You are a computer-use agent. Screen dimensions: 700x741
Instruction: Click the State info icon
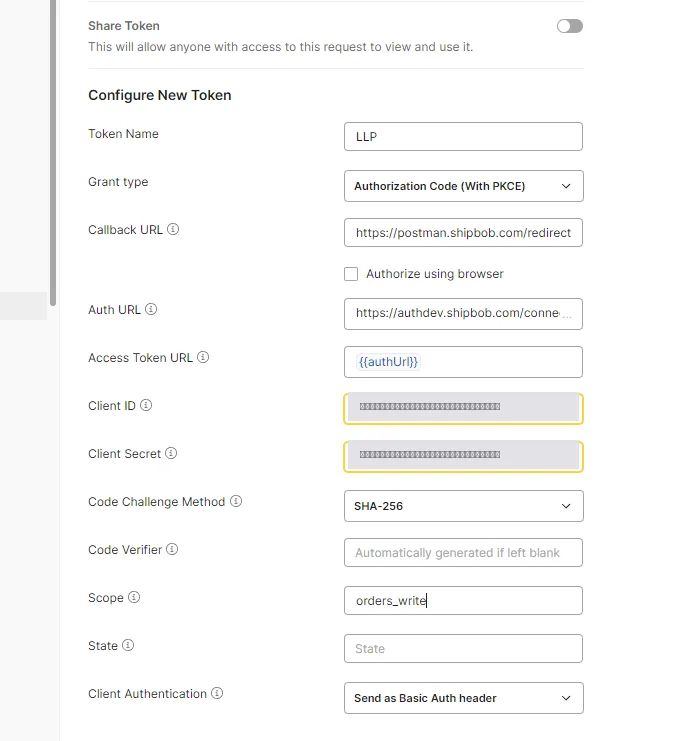[128, 645]
